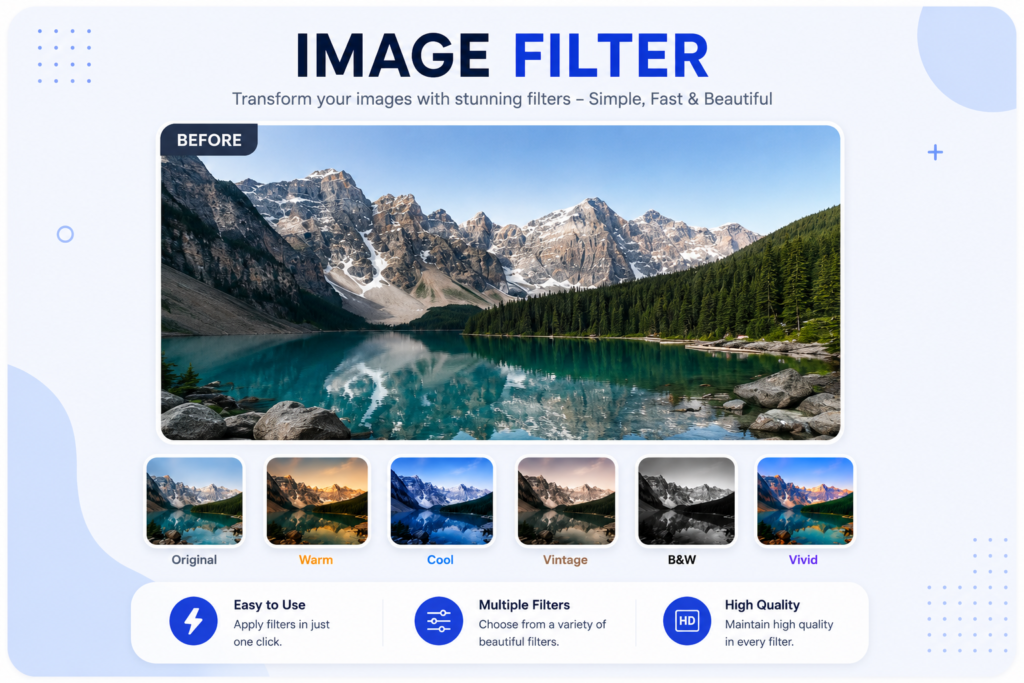Screen dimensions: 1024x683
Task: Select the Original filter thumbnail
Action: (195, 501)
